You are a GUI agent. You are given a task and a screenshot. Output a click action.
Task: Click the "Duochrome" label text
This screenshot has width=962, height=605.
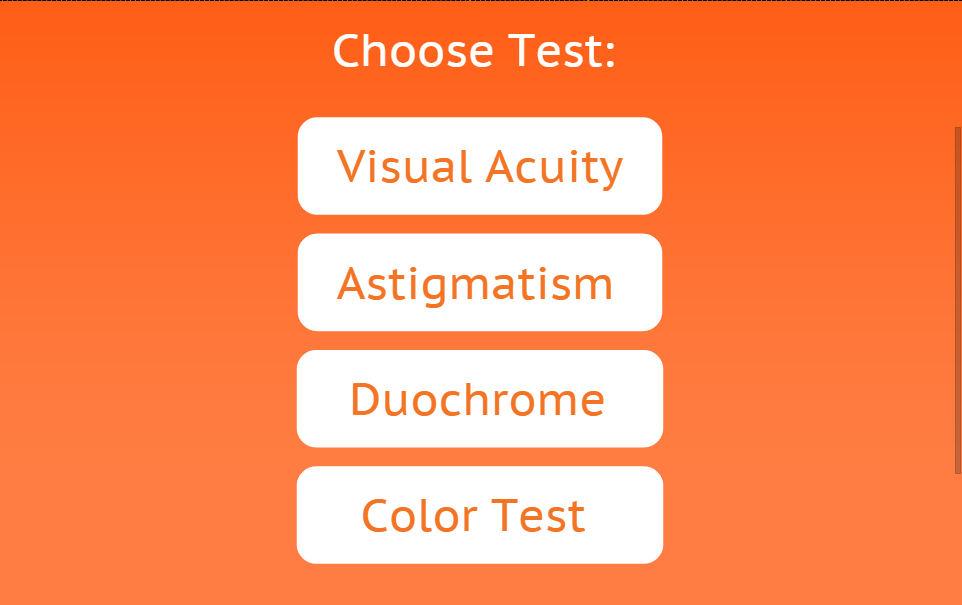pyautogui.click(x=477, y=400)
